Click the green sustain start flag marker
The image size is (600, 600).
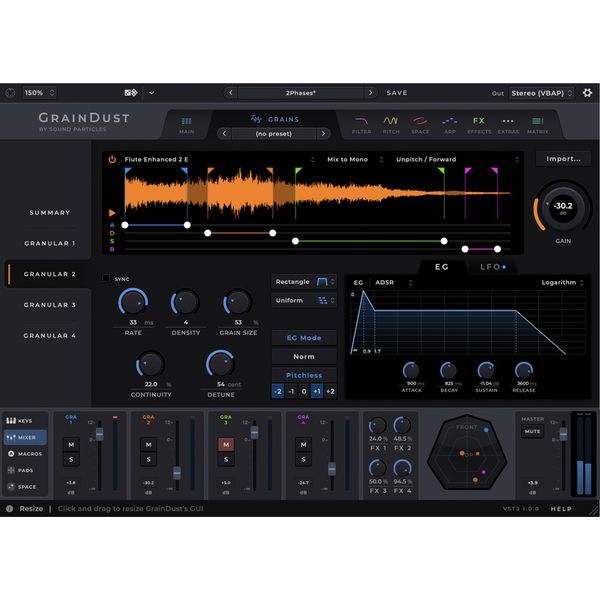(298, 170)
